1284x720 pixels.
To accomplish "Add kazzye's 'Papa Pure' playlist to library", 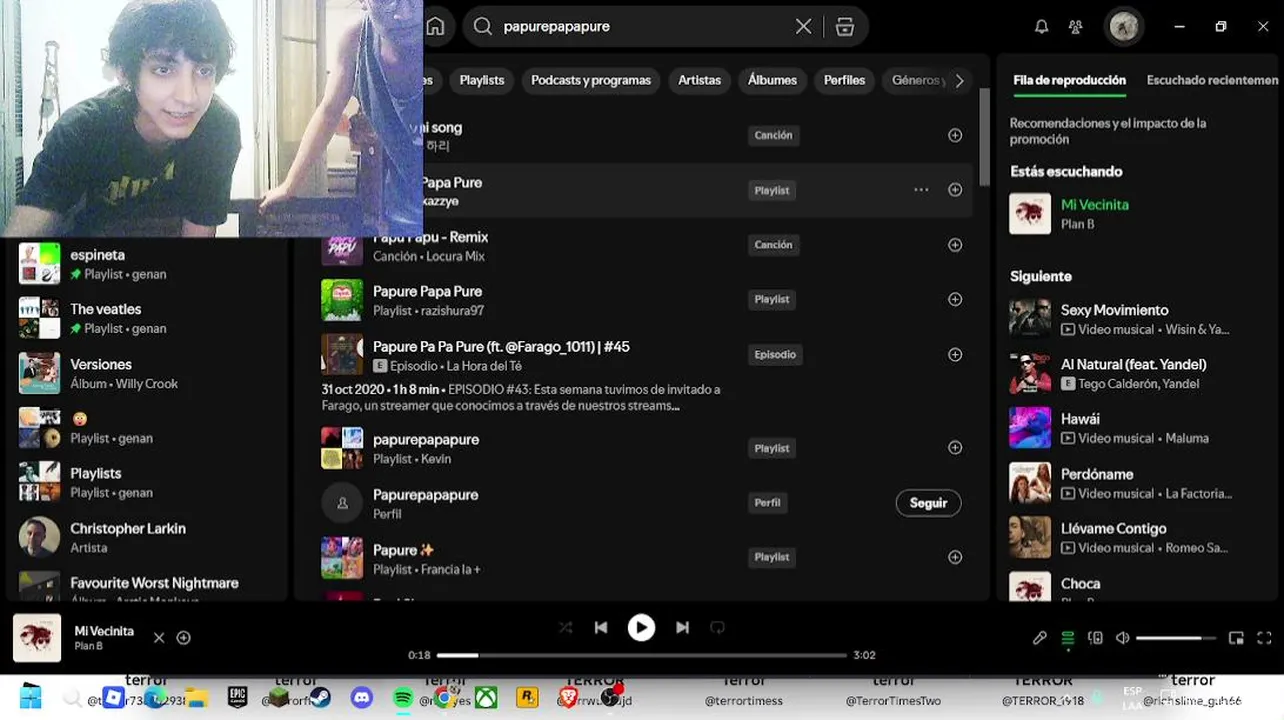I will (955, 190).
